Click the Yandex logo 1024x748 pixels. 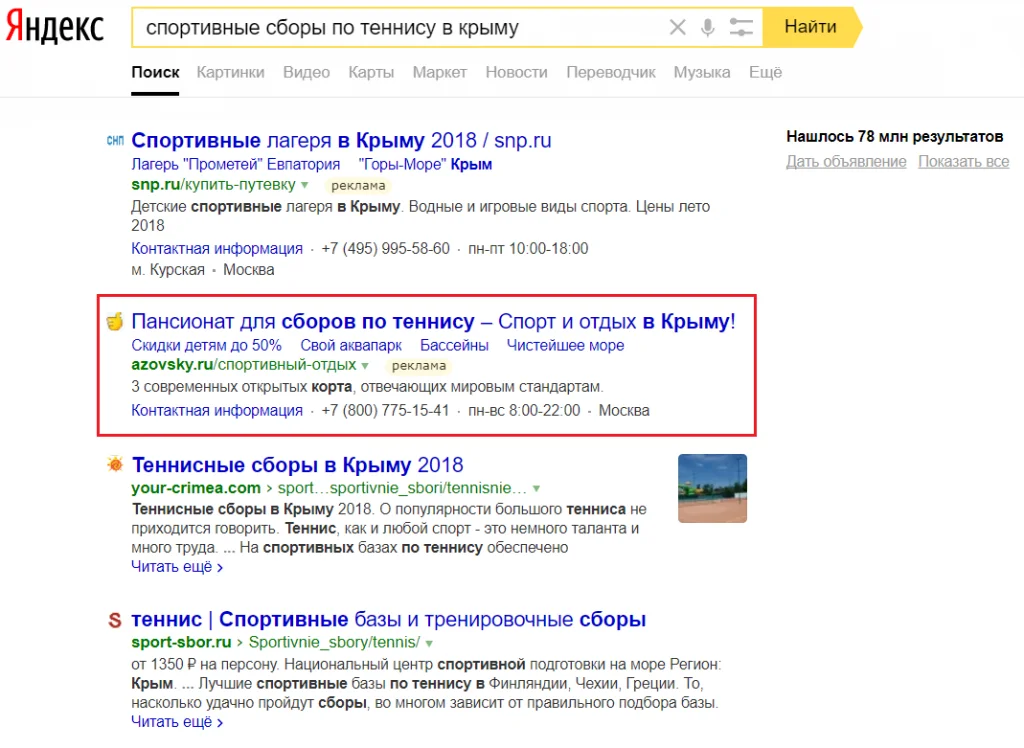[x=55, y=28]
